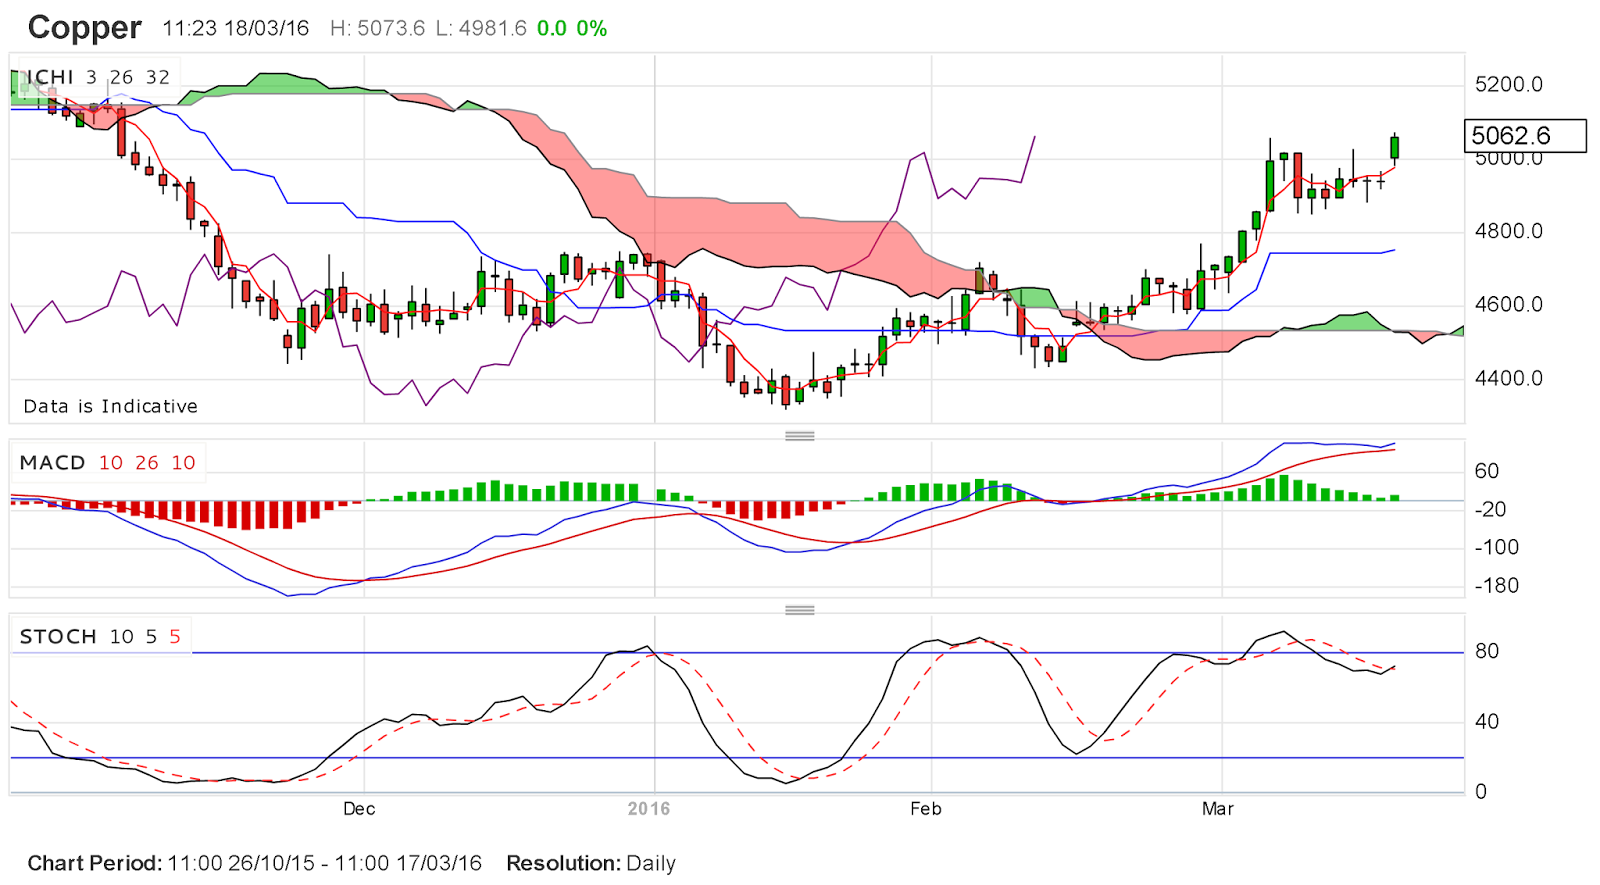The image size is (1600, 885).
Task: Open the MACD 10 26 10 indicator label
Action: [x=108, y=463]
